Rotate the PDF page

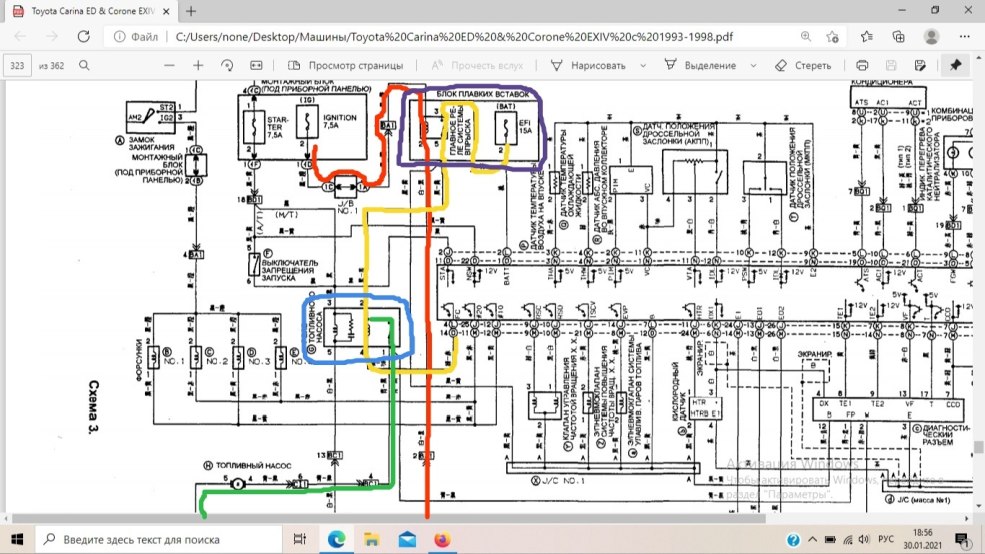click(x=227, y=65)
